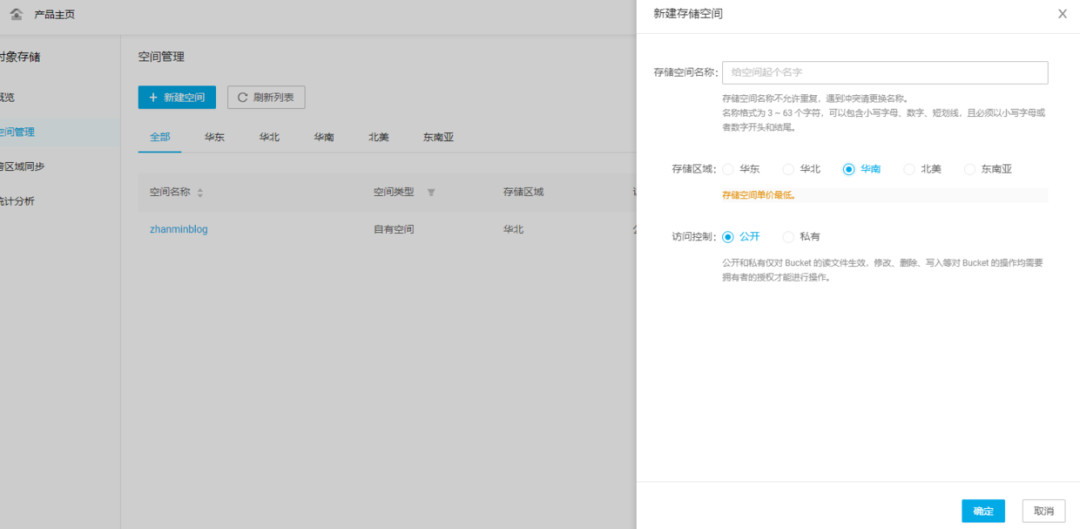This screenshot has height=529, width=1080.
Task: Open the 产品主页 link
Action: pyautogui.click(x=54, y=14)
